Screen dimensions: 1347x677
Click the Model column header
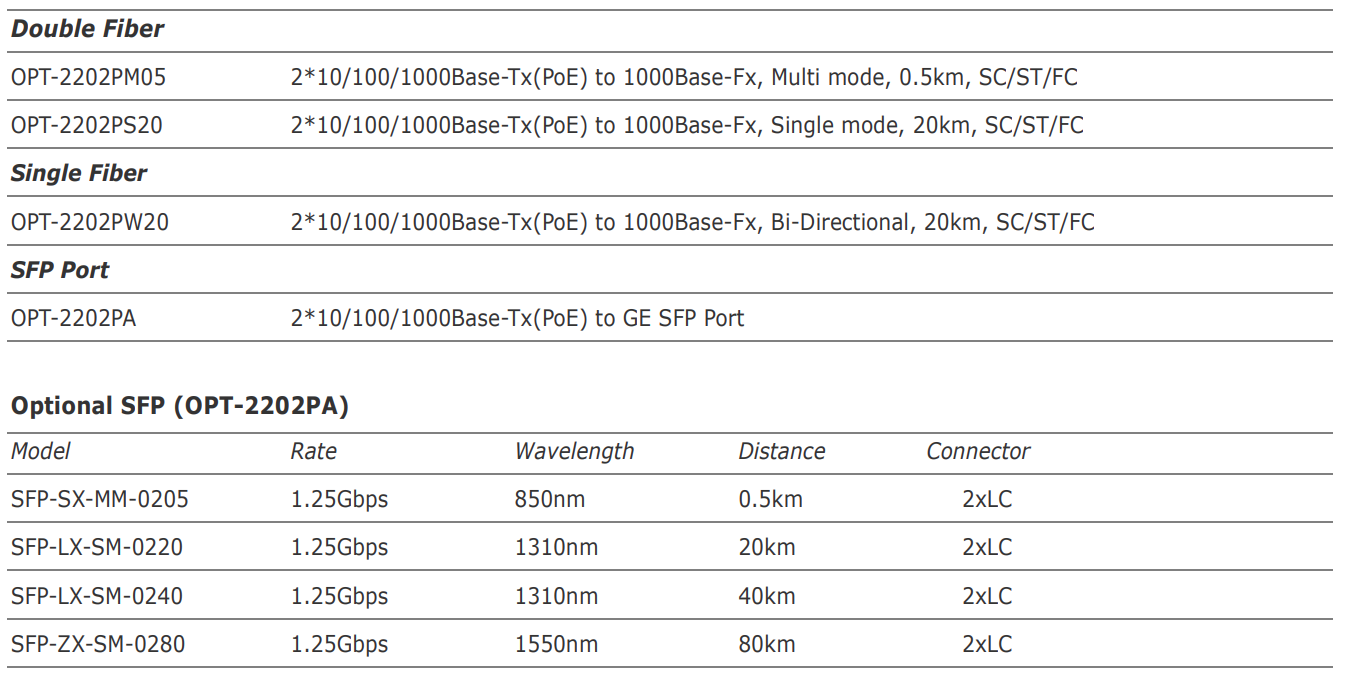pyautogui.click(x=41, y=451)
